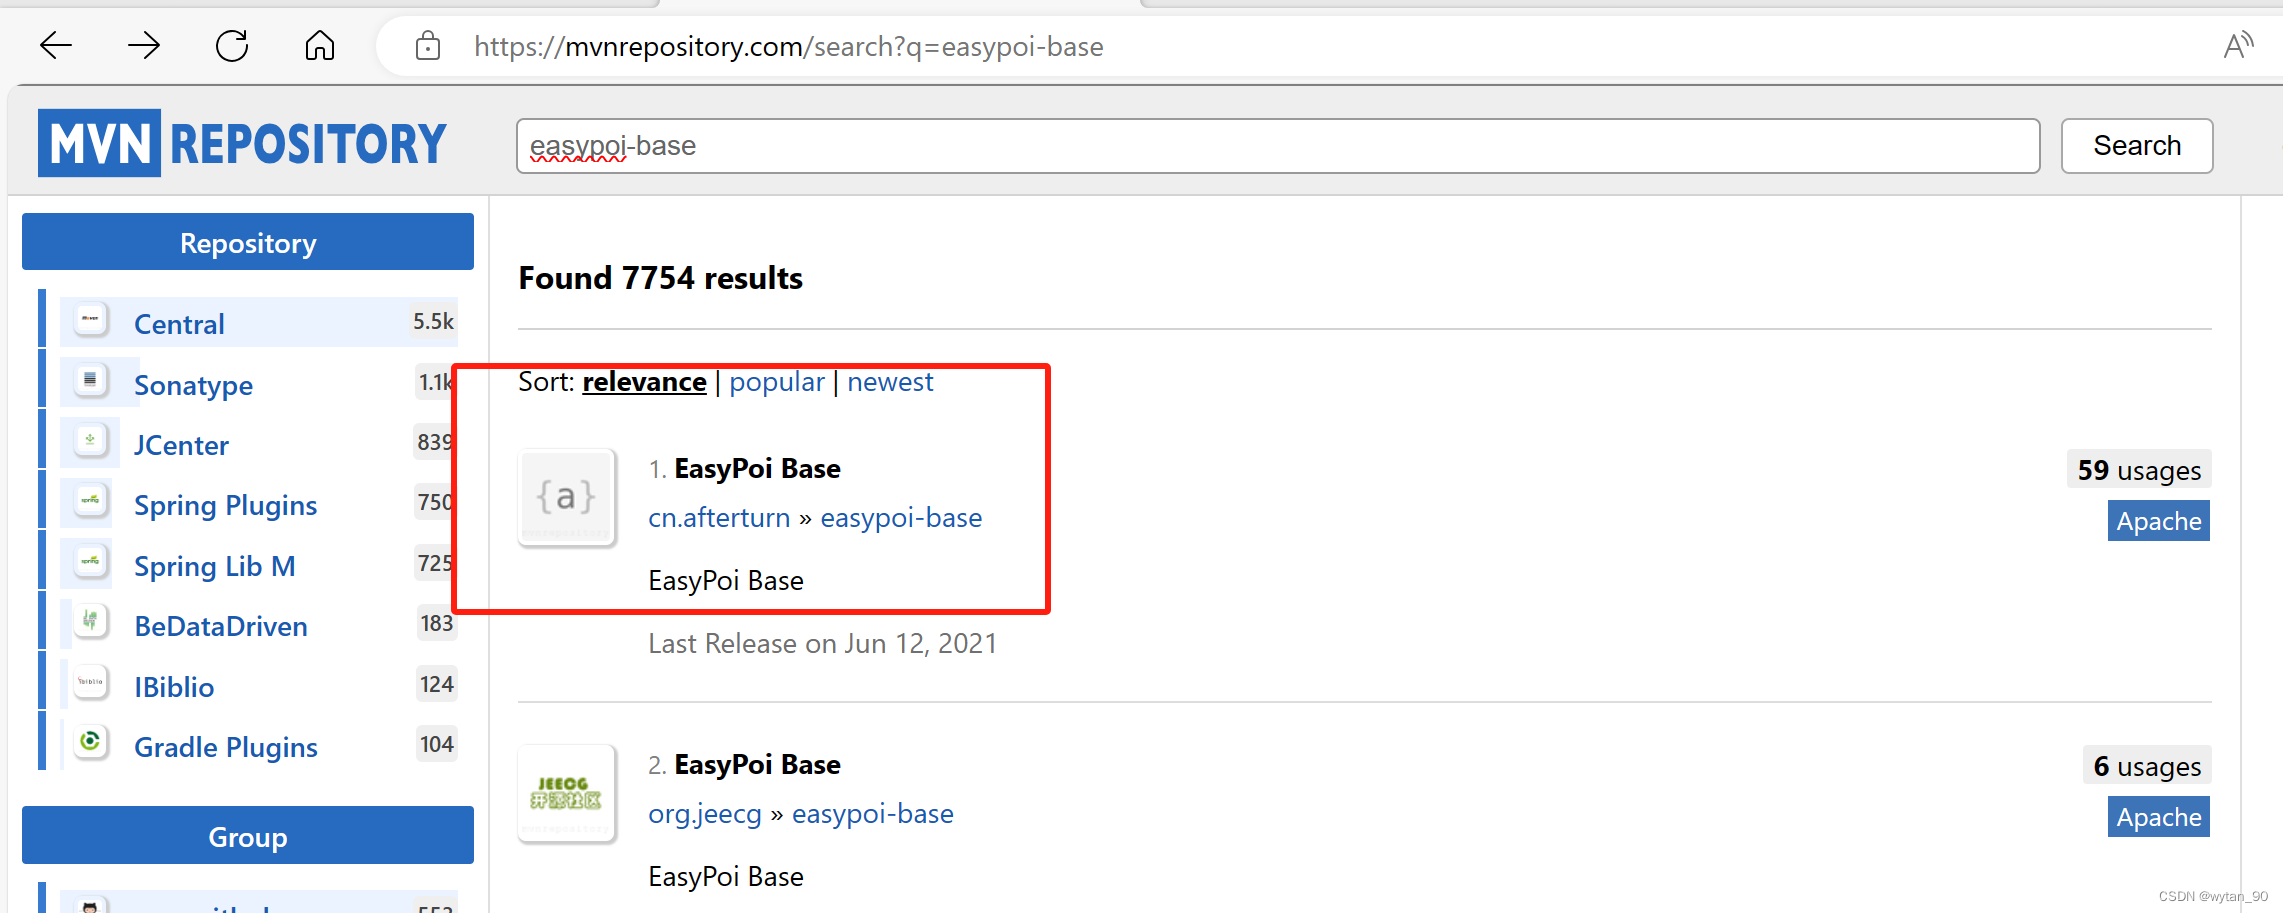Filter results by IBiblio repository

[x=174, y=687]
